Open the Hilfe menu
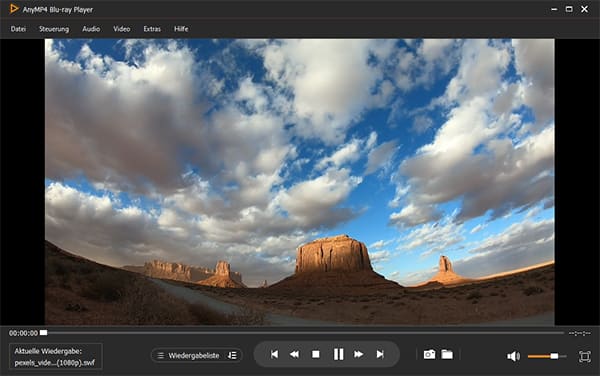This screenshot has width=600, height=376. [x=181, y=29]
